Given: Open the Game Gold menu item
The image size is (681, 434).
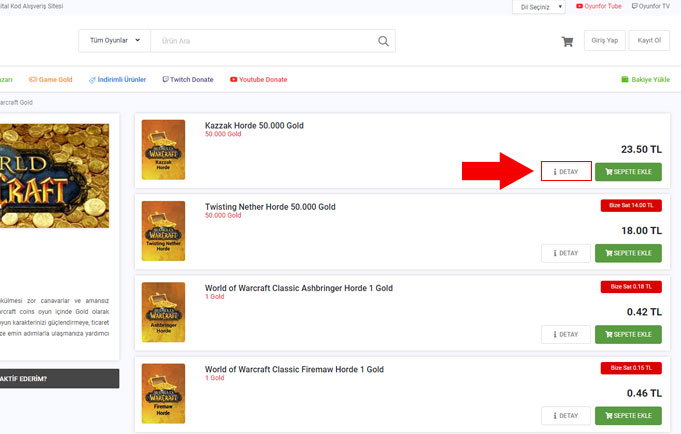Looking at the screenshot, I should point(50,79).
